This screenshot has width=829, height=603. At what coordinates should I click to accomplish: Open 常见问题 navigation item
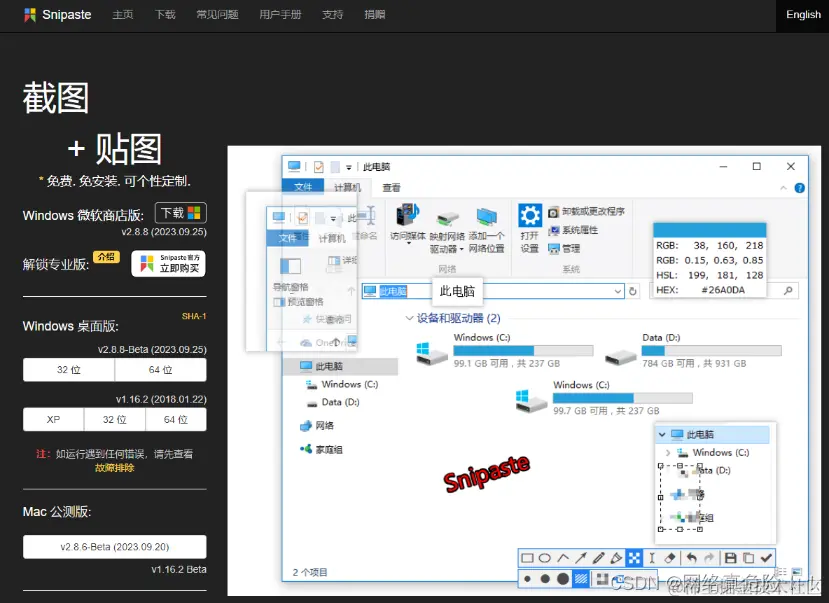(x=217, y=15)
